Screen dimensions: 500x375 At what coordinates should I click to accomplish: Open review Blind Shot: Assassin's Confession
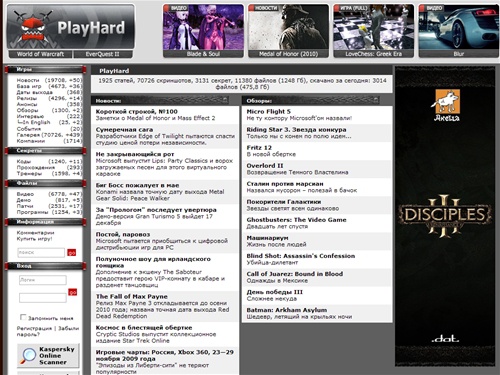[301, 256]
